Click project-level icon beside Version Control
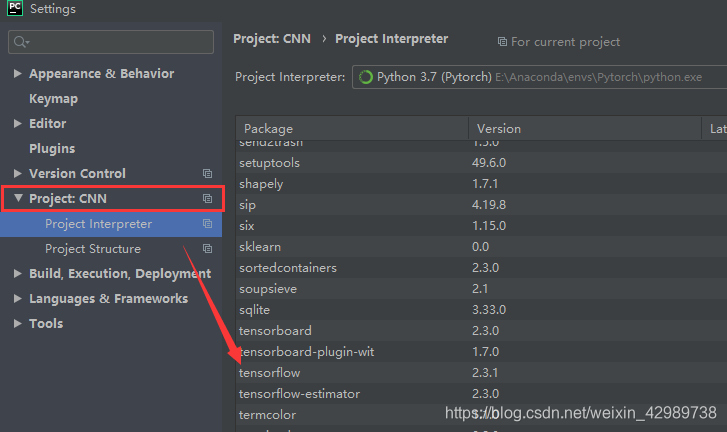This screenshot has height=432, width=727. [207, 173]
